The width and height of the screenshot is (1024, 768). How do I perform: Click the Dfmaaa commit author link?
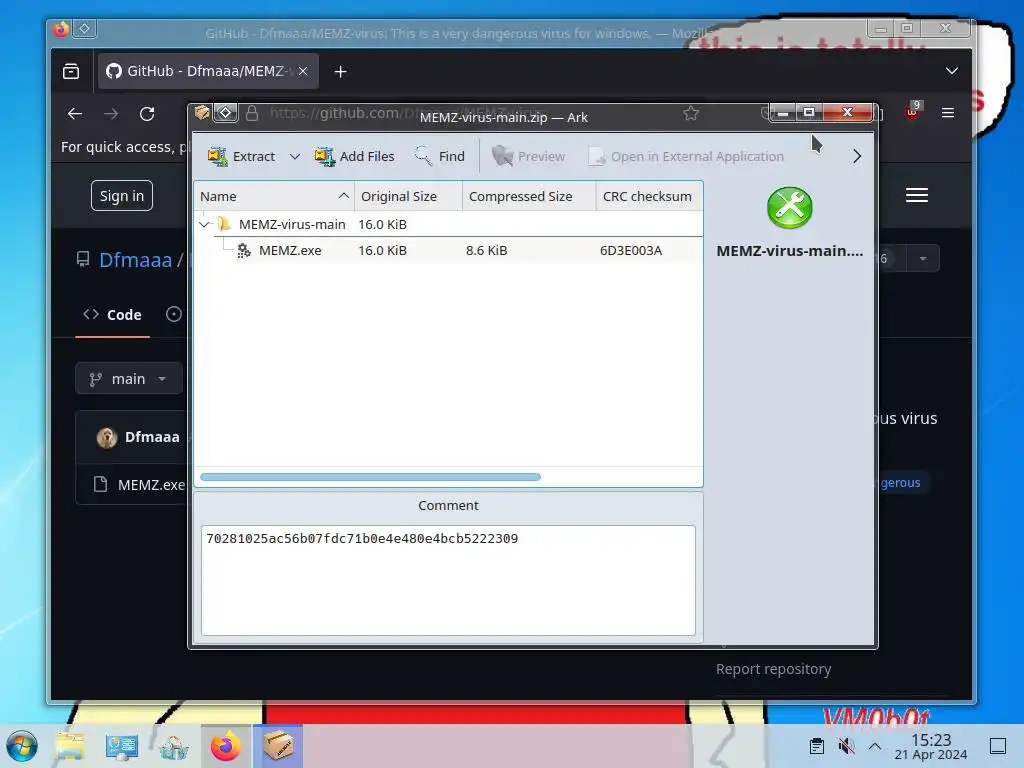[152, 437]
